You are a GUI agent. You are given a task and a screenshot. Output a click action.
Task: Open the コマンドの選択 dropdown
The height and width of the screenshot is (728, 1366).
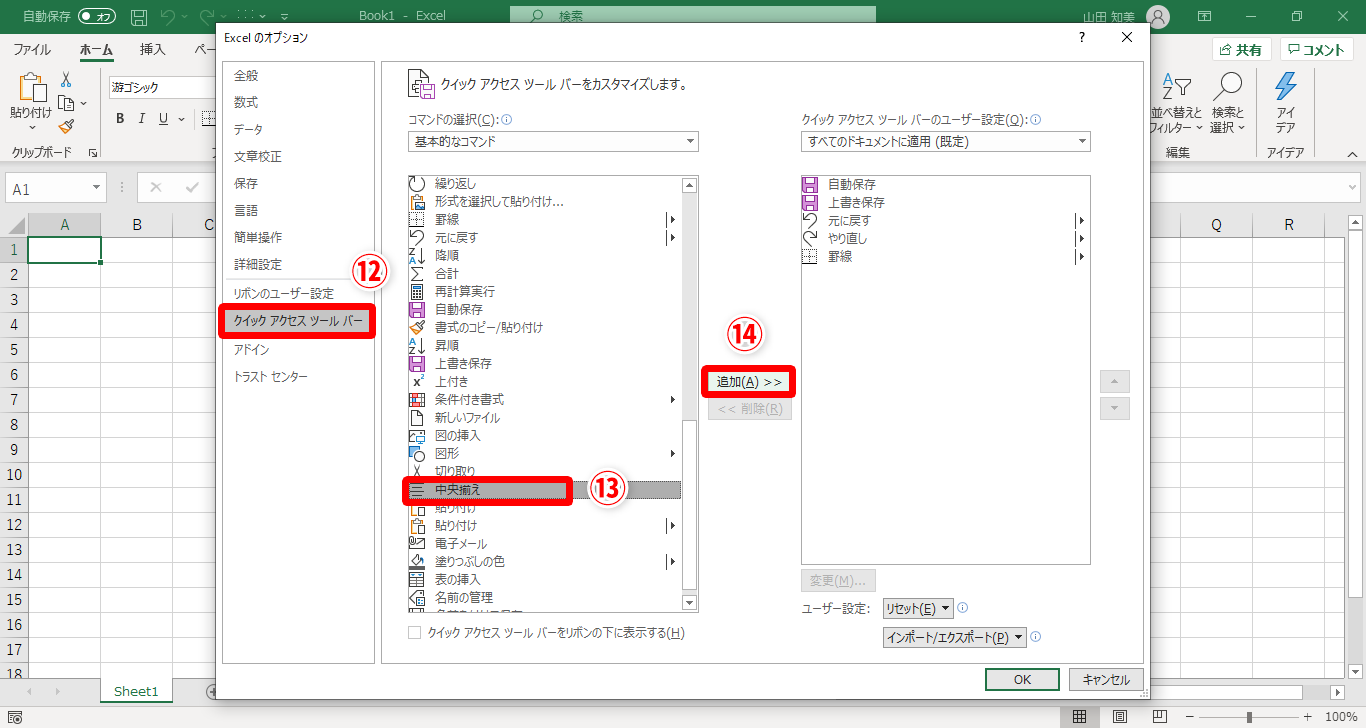click(x=553, y=142)
